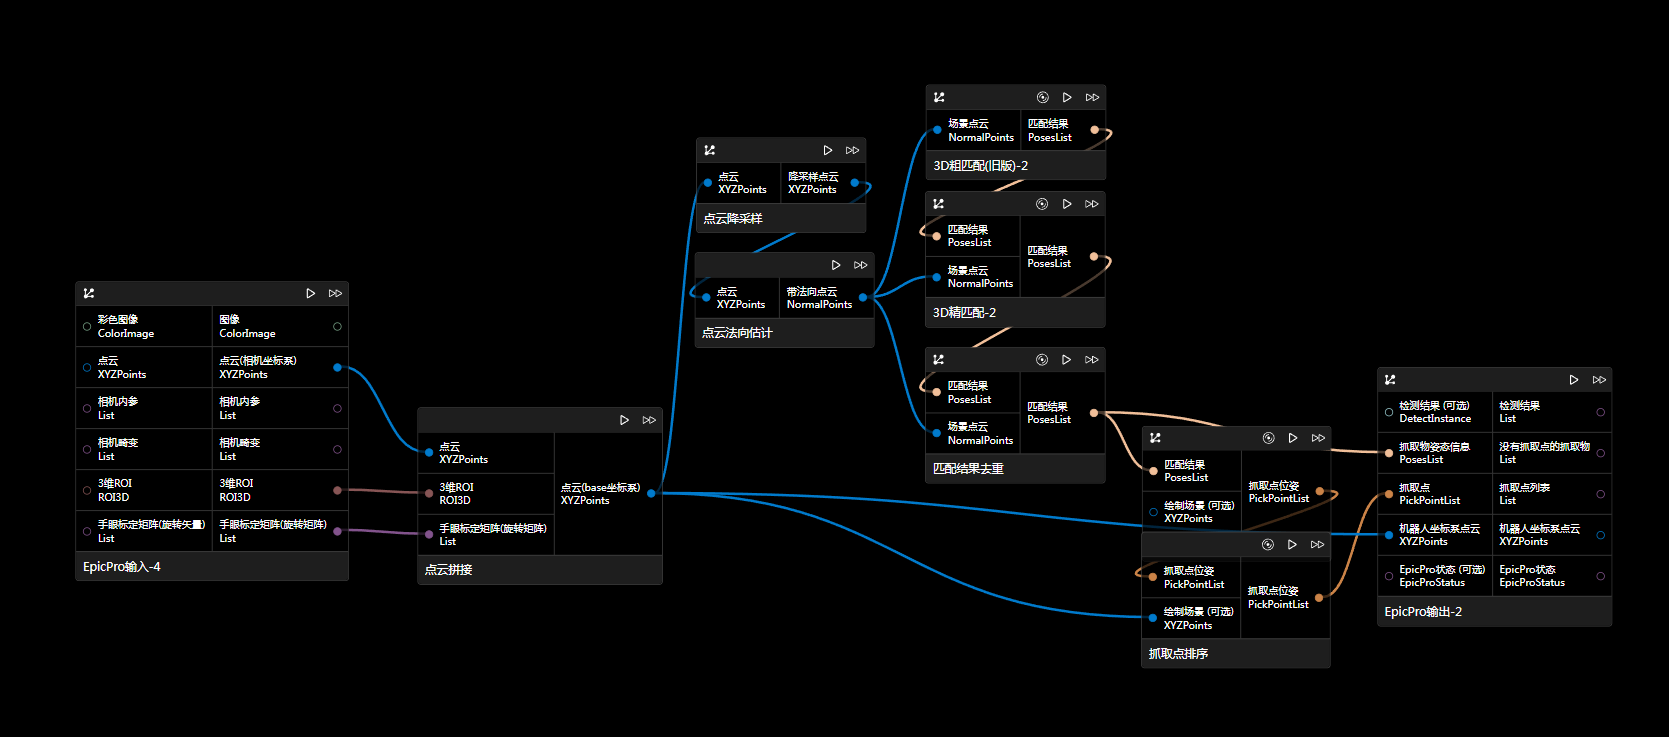Image resolution: width=1669 pixels, height=737 pixels.
Task: Select the 匹配结果去重 node title label
Action: [x=968, y=469]
